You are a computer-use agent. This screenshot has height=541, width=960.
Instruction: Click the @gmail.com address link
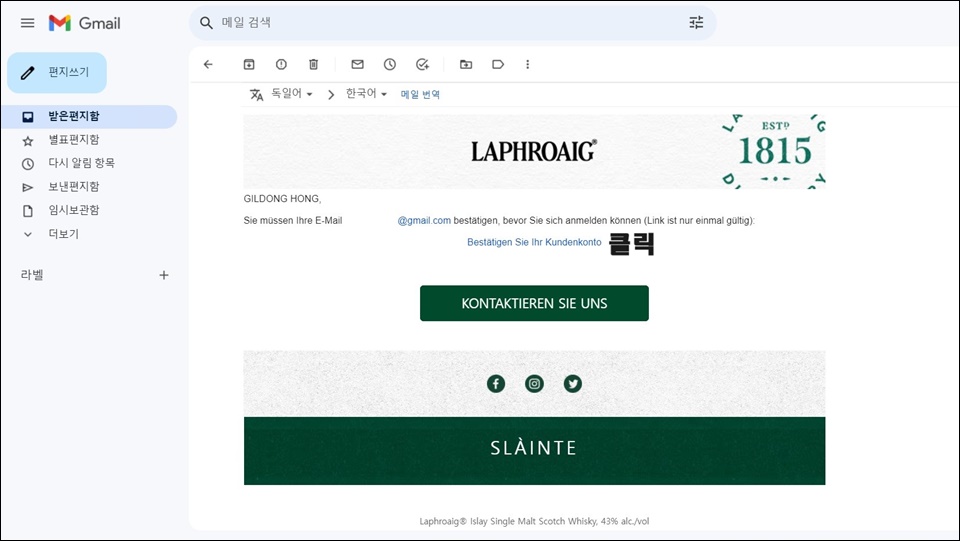click(424, 220)
